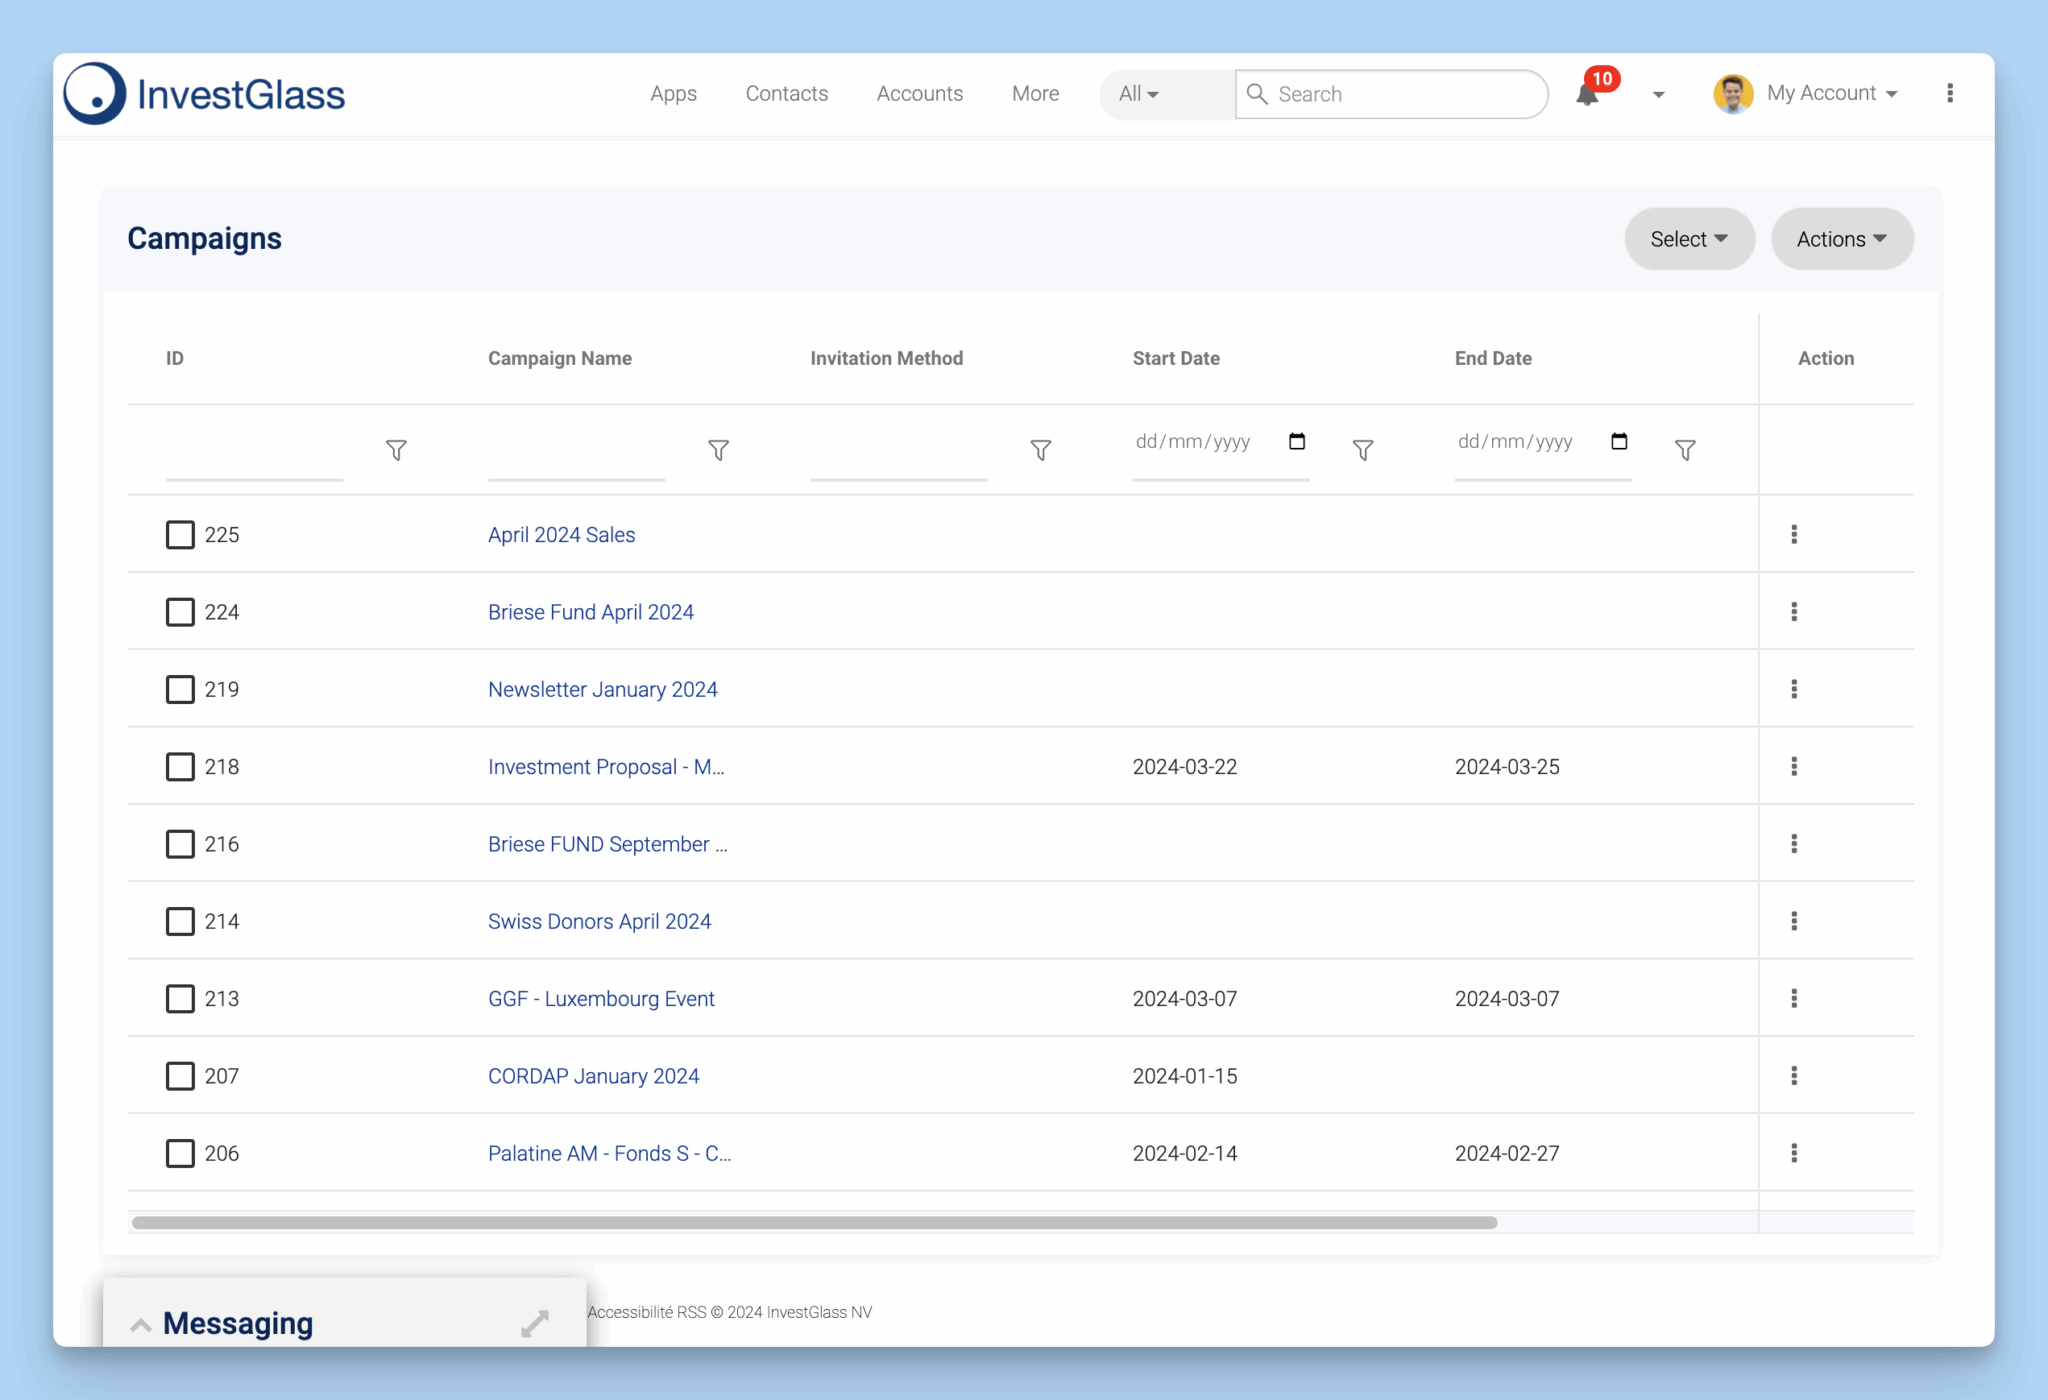
Task: Click the Campaign Name filter funnel icon
Action: tap(718, 450)
